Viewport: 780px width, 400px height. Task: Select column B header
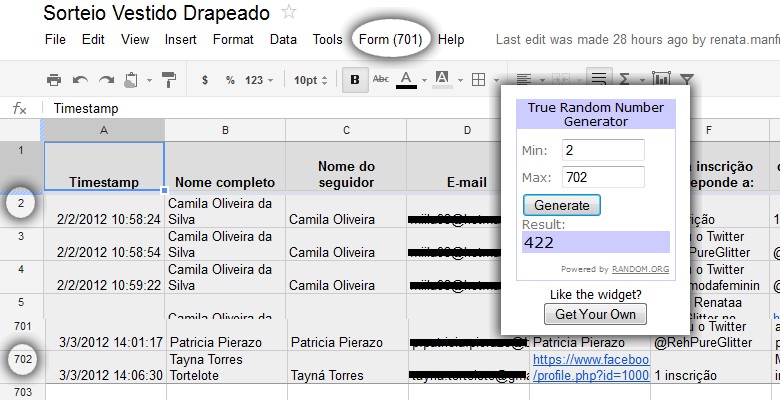(225, 130)
